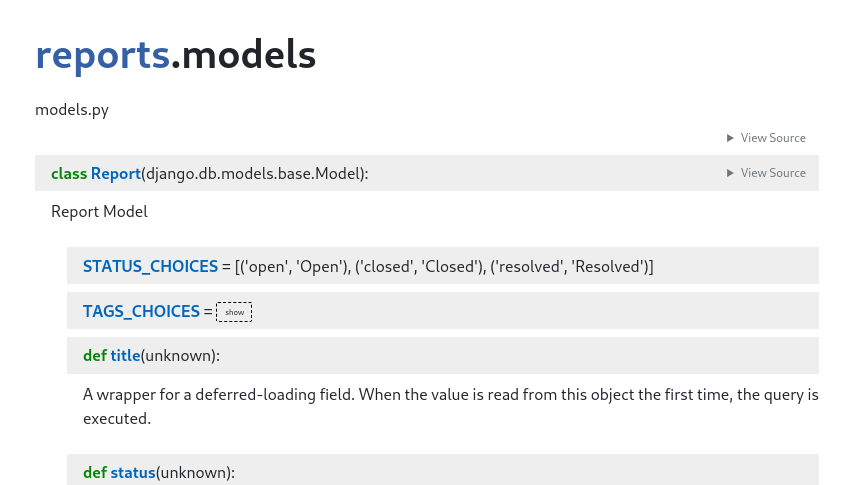
Task: Open the TAGS_CHOICES attribute anchor link
Action: point(141,311)
